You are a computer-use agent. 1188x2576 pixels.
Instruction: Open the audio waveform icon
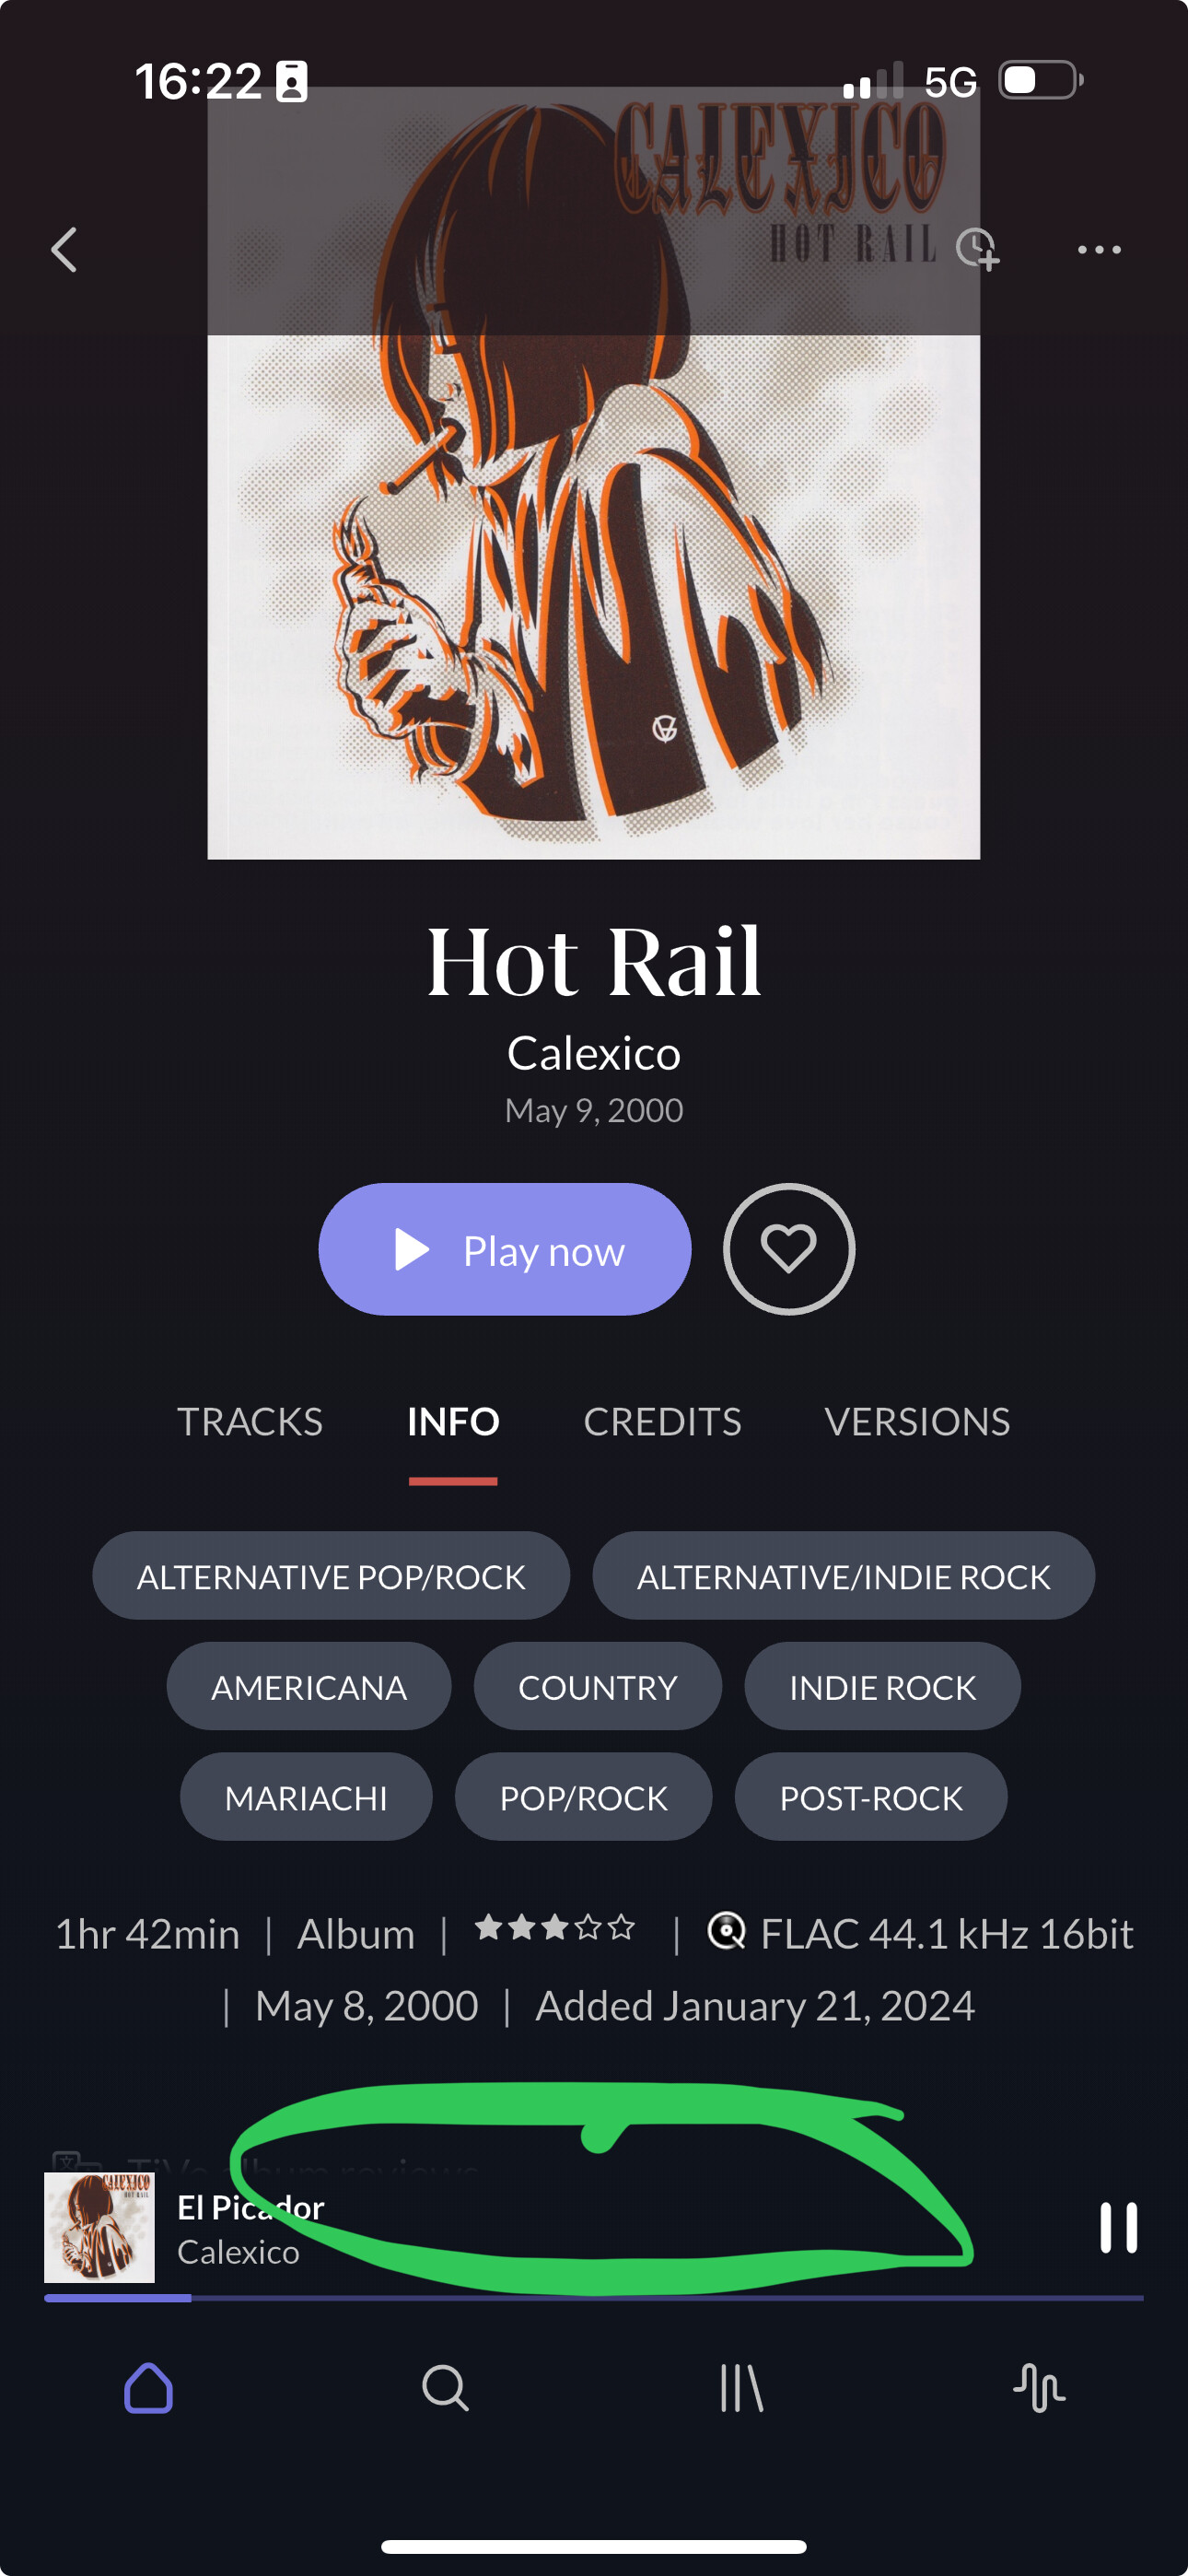coord(1038,2388)
